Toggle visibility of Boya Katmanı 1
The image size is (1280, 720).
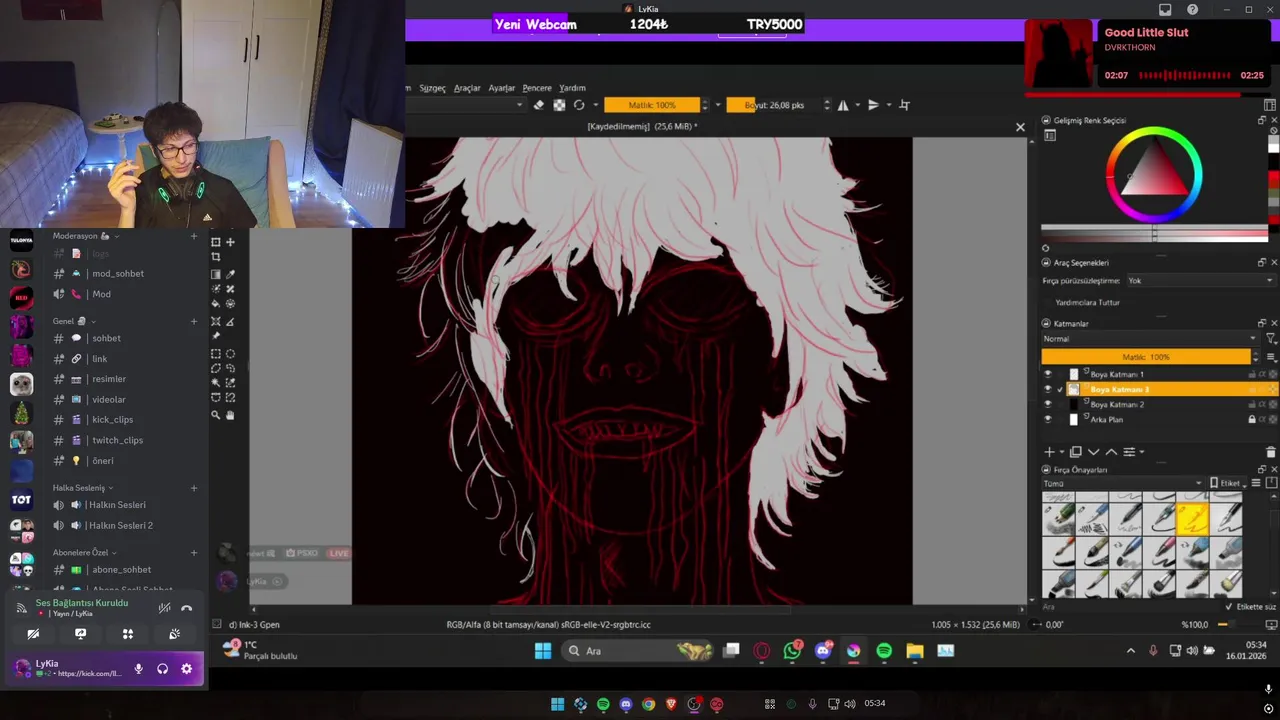click(x=1048, y=374)
